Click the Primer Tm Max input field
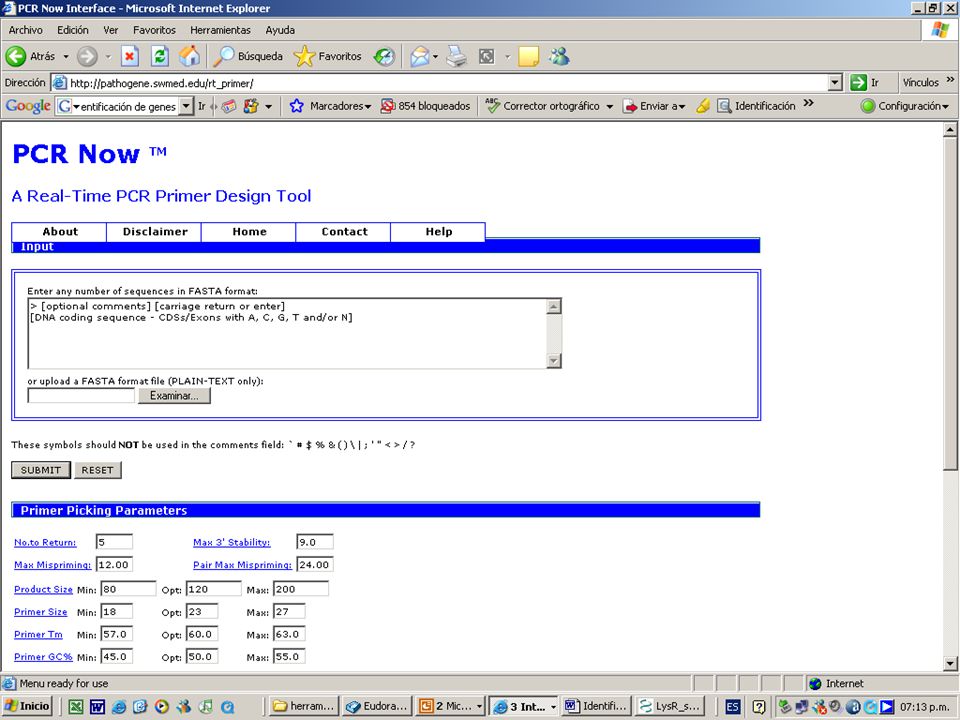960x720 pixels. pyautogui.click(x=289, y=634)
